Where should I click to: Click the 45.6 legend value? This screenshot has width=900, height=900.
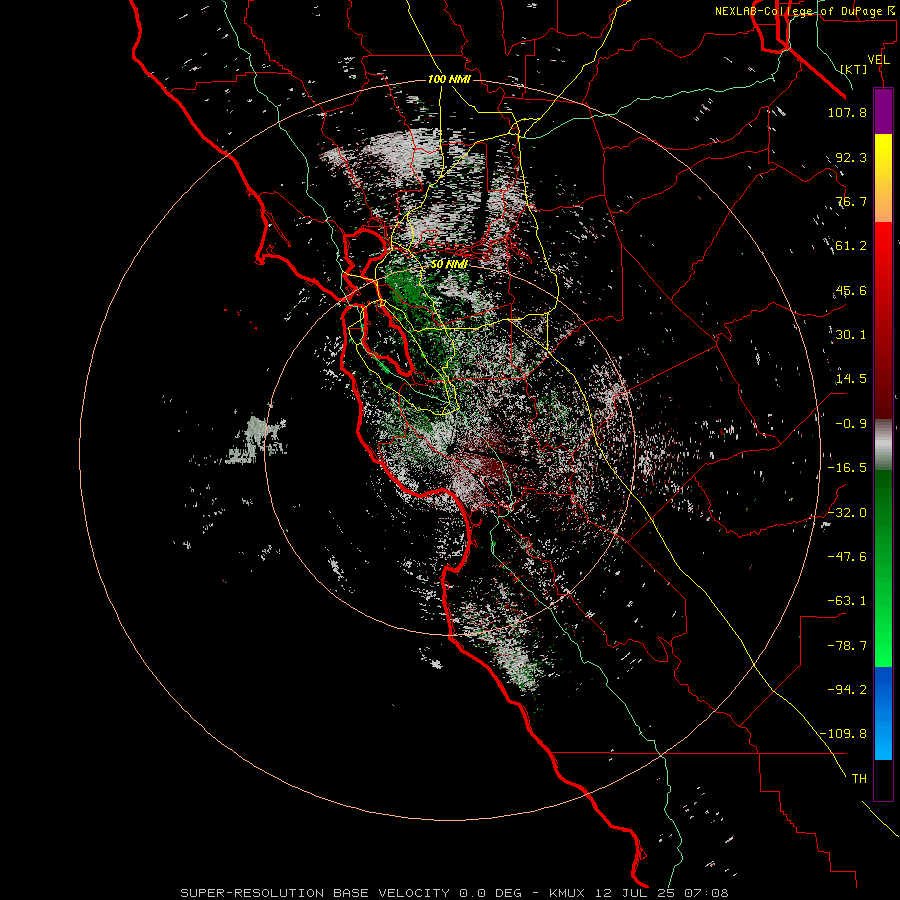851,290
